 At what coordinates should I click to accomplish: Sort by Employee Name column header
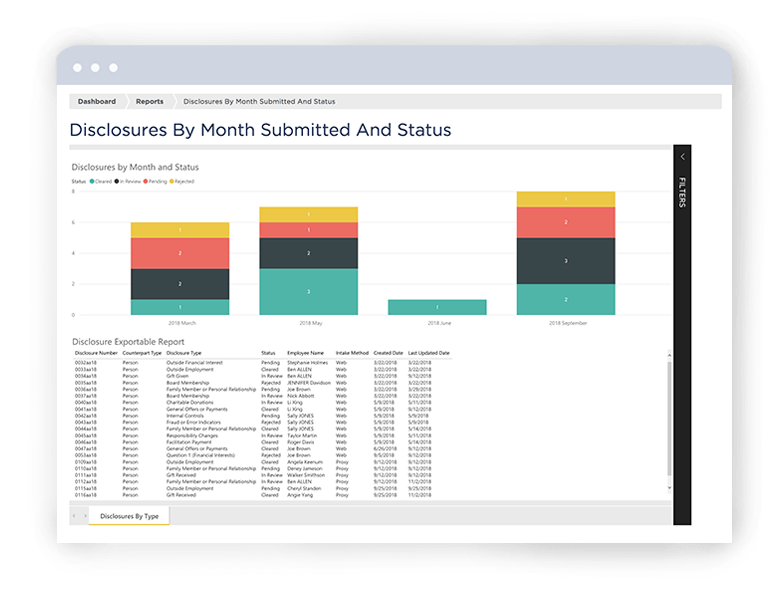coord(305,353)
